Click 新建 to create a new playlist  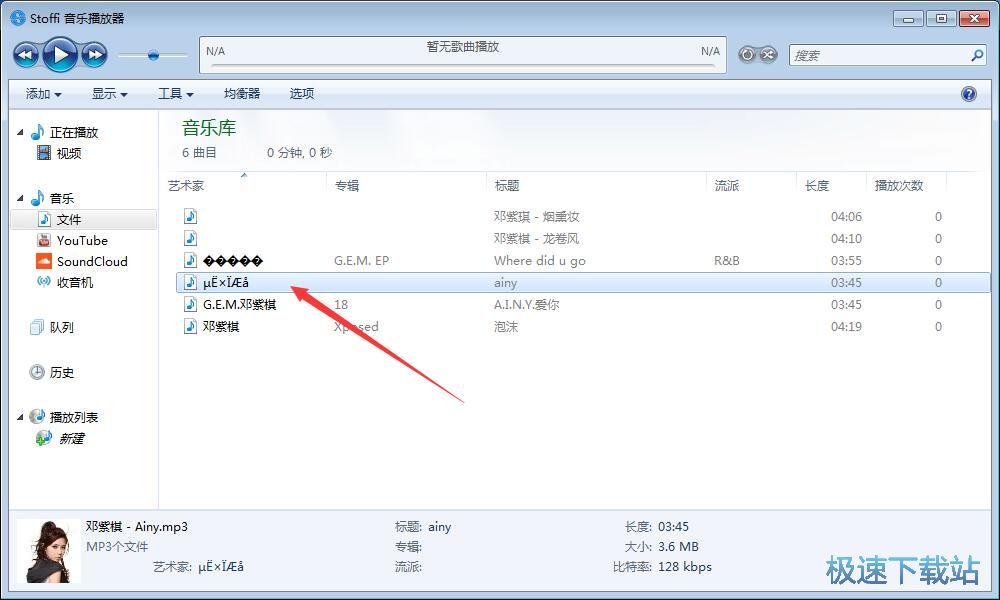pos(70,438)
